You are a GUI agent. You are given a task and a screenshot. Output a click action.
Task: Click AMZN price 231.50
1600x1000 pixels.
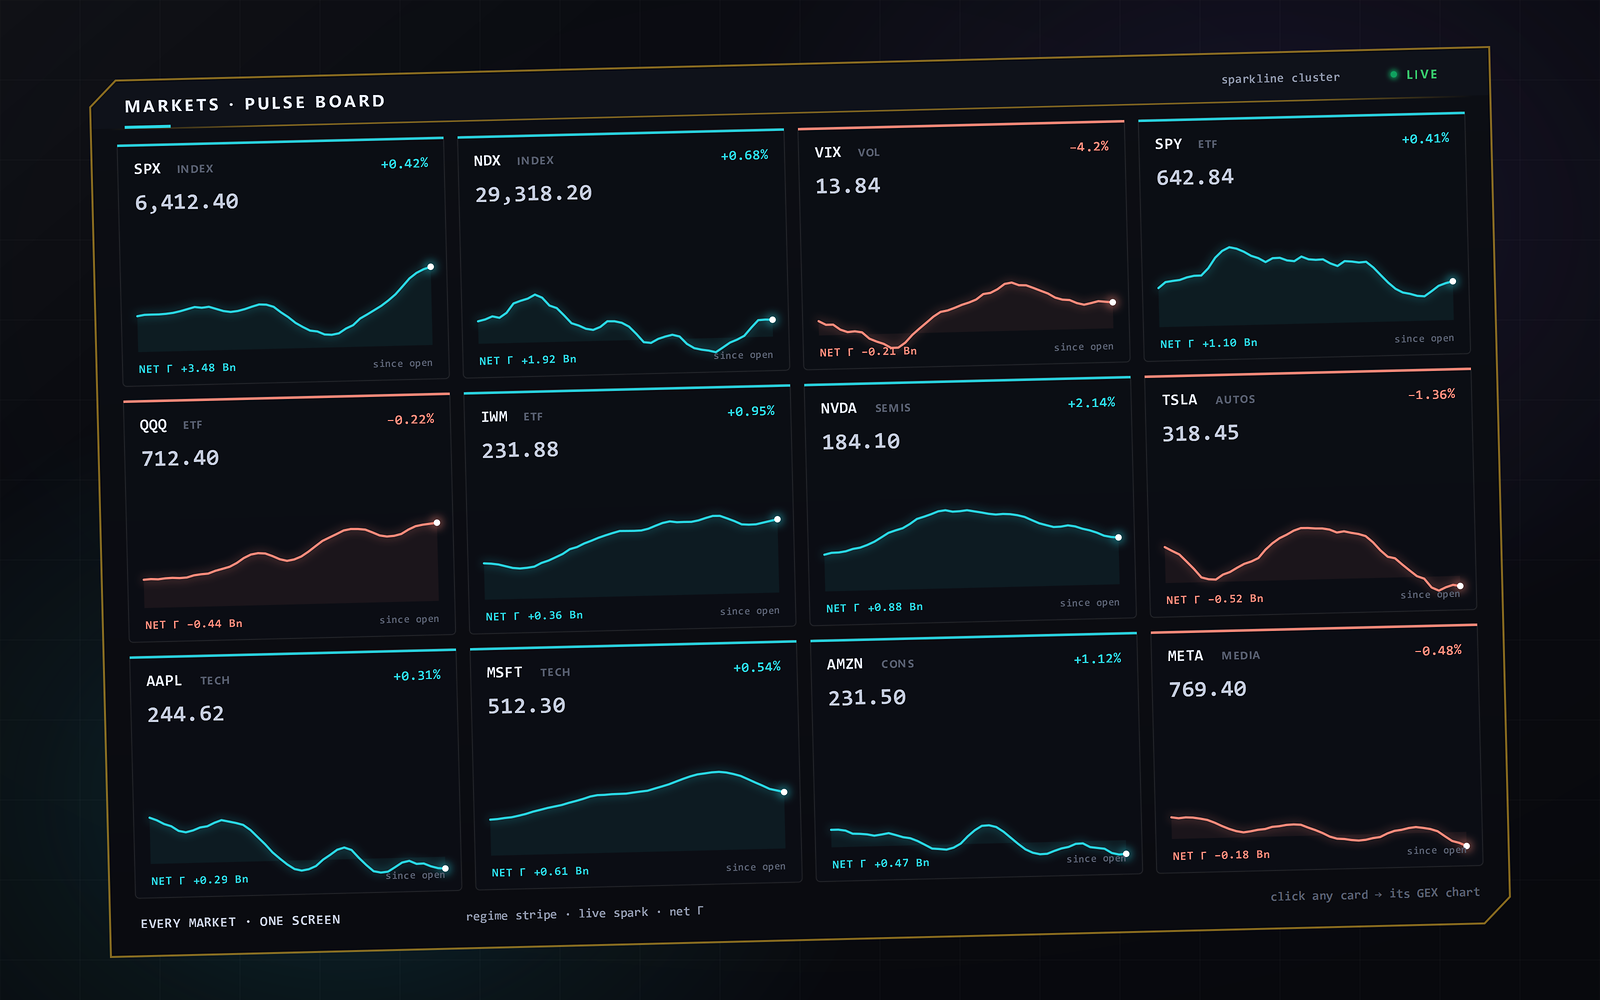pyautogui.click(x=867, y=698)
